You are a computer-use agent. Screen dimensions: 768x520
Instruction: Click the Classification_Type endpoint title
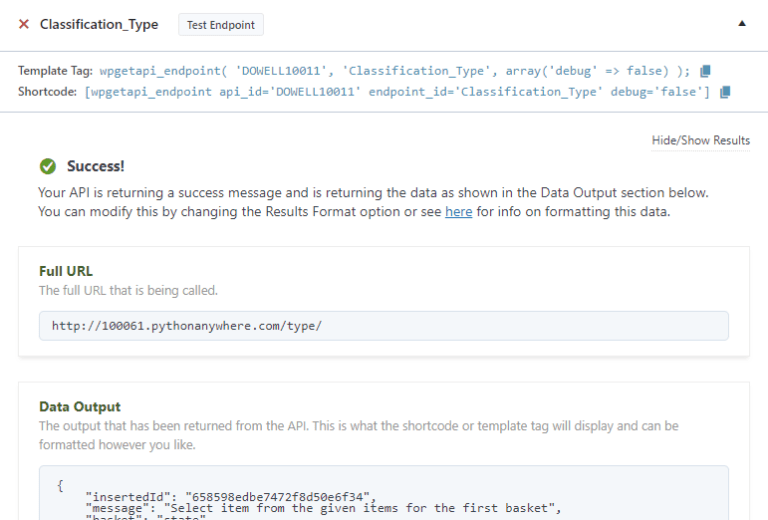(99, 24)
